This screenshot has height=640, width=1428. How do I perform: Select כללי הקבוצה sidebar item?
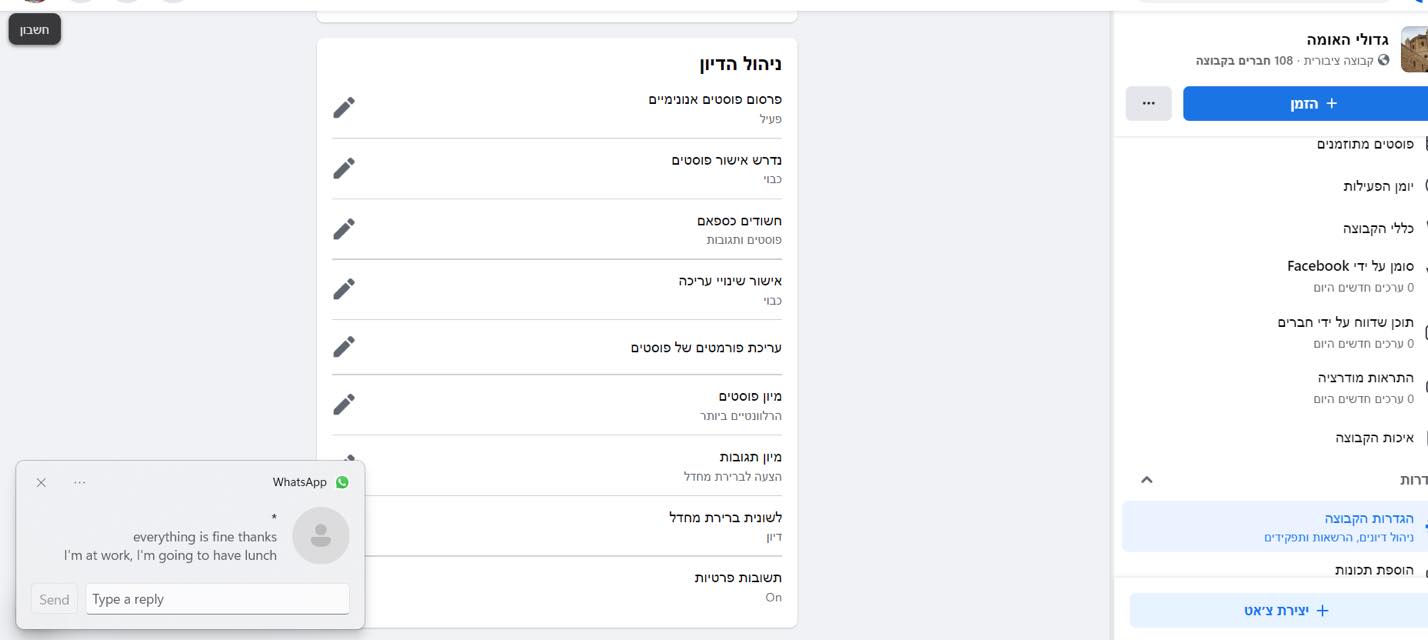[x=1377, y=228]
